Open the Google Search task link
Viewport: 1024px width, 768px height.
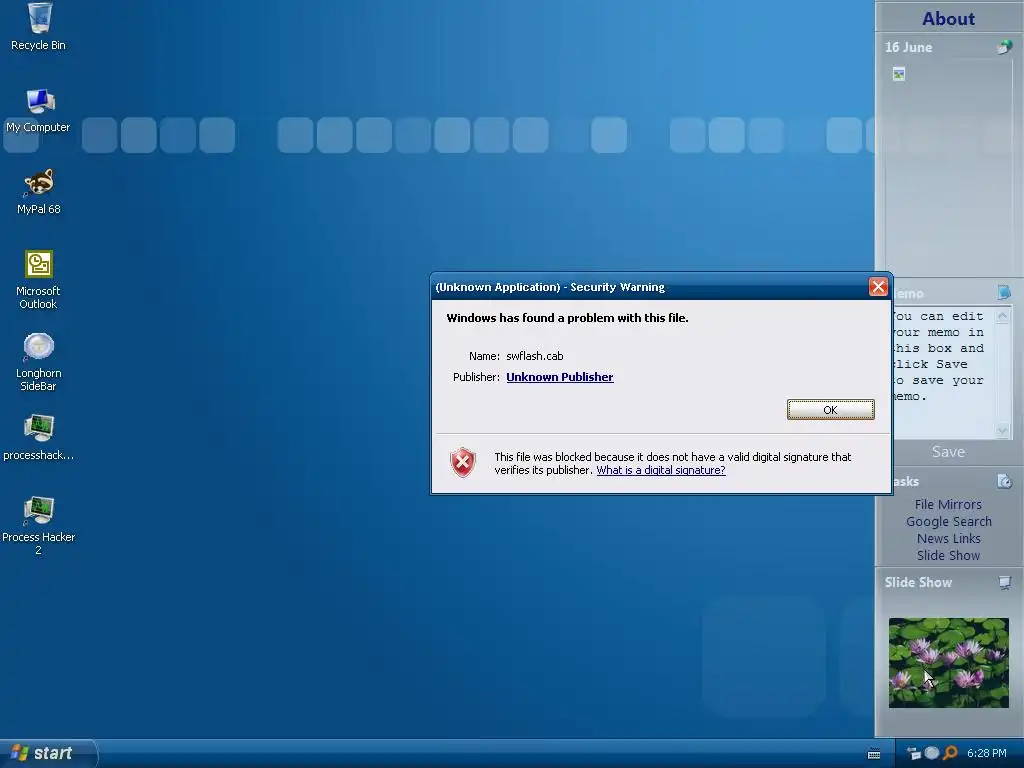pos(948,521)
